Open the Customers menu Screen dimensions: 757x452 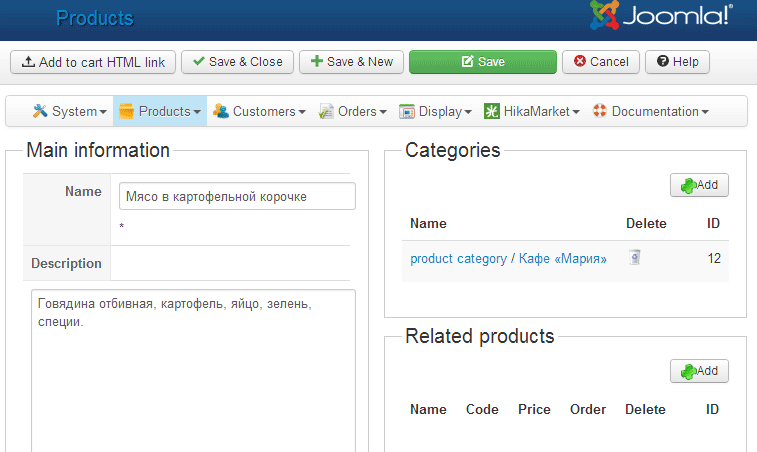click(260, 111)
